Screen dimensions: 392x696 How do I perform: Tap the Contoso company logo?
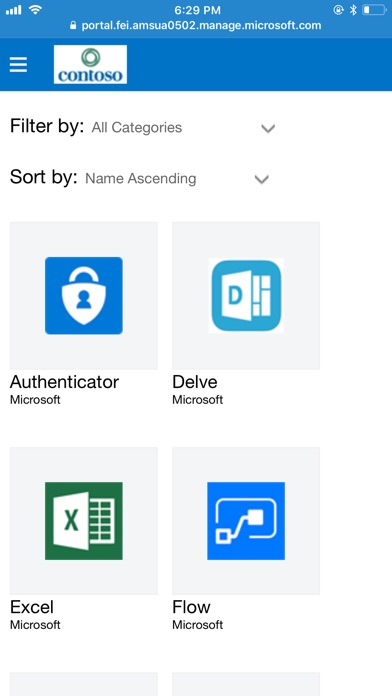(x=90, y=64)
